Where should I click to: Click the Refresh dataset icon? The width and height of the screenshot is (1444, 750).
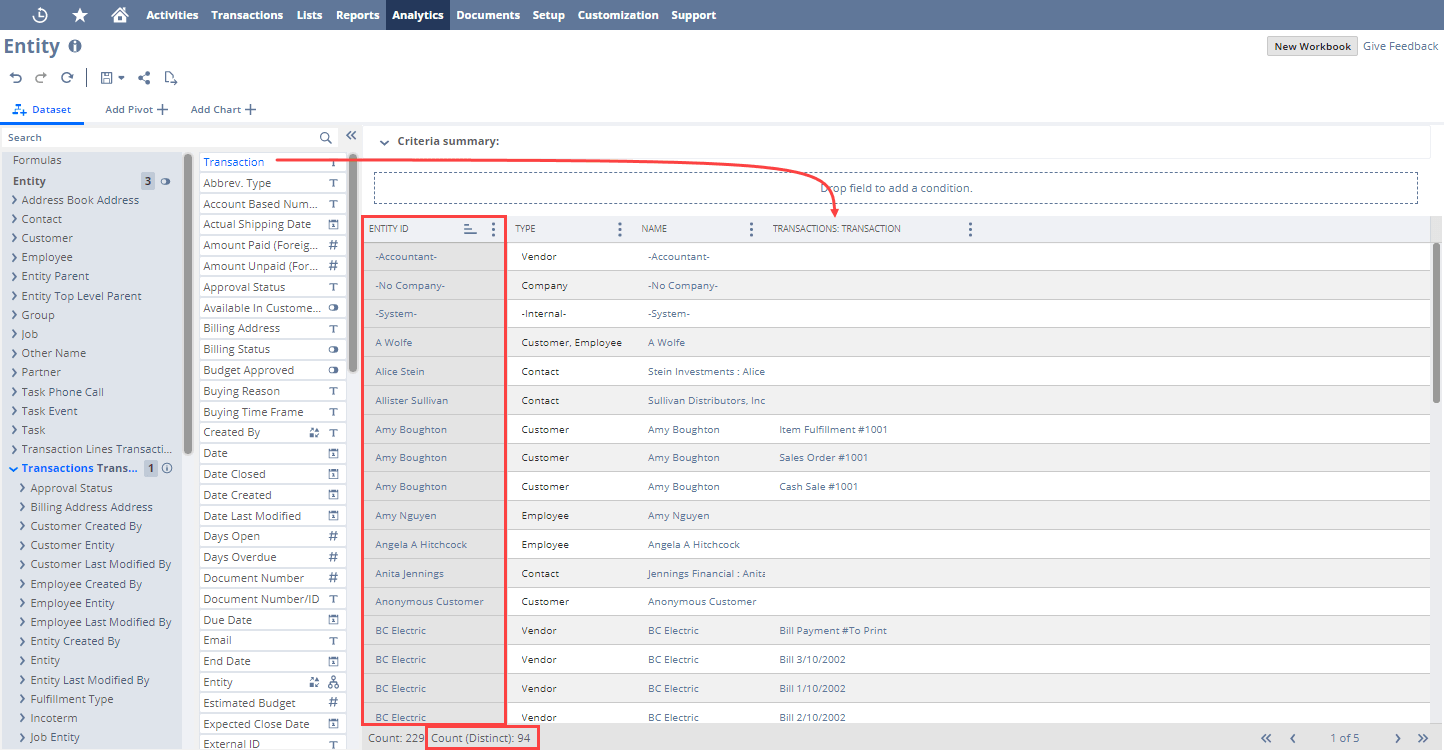tap(67, 77)
